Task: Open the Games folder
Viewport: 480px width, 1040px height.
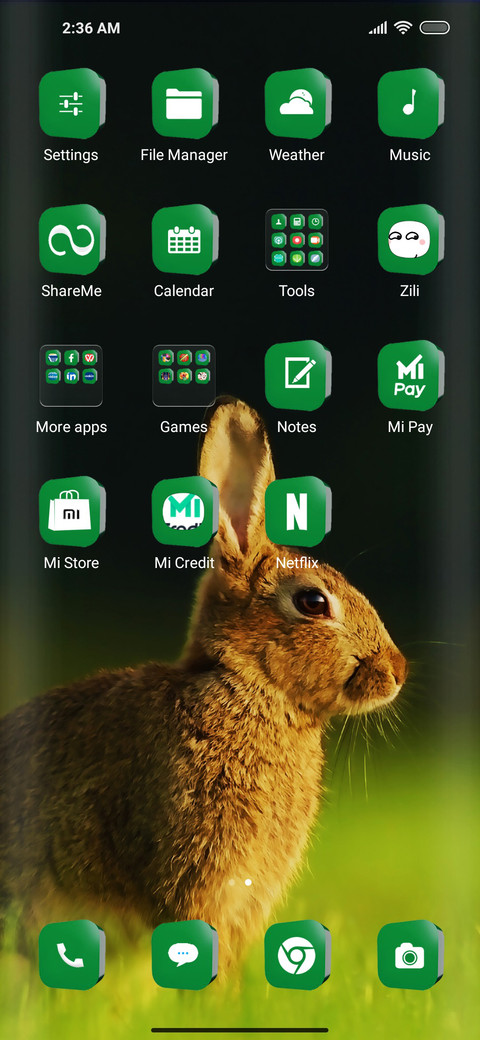Action: point(184,375)
